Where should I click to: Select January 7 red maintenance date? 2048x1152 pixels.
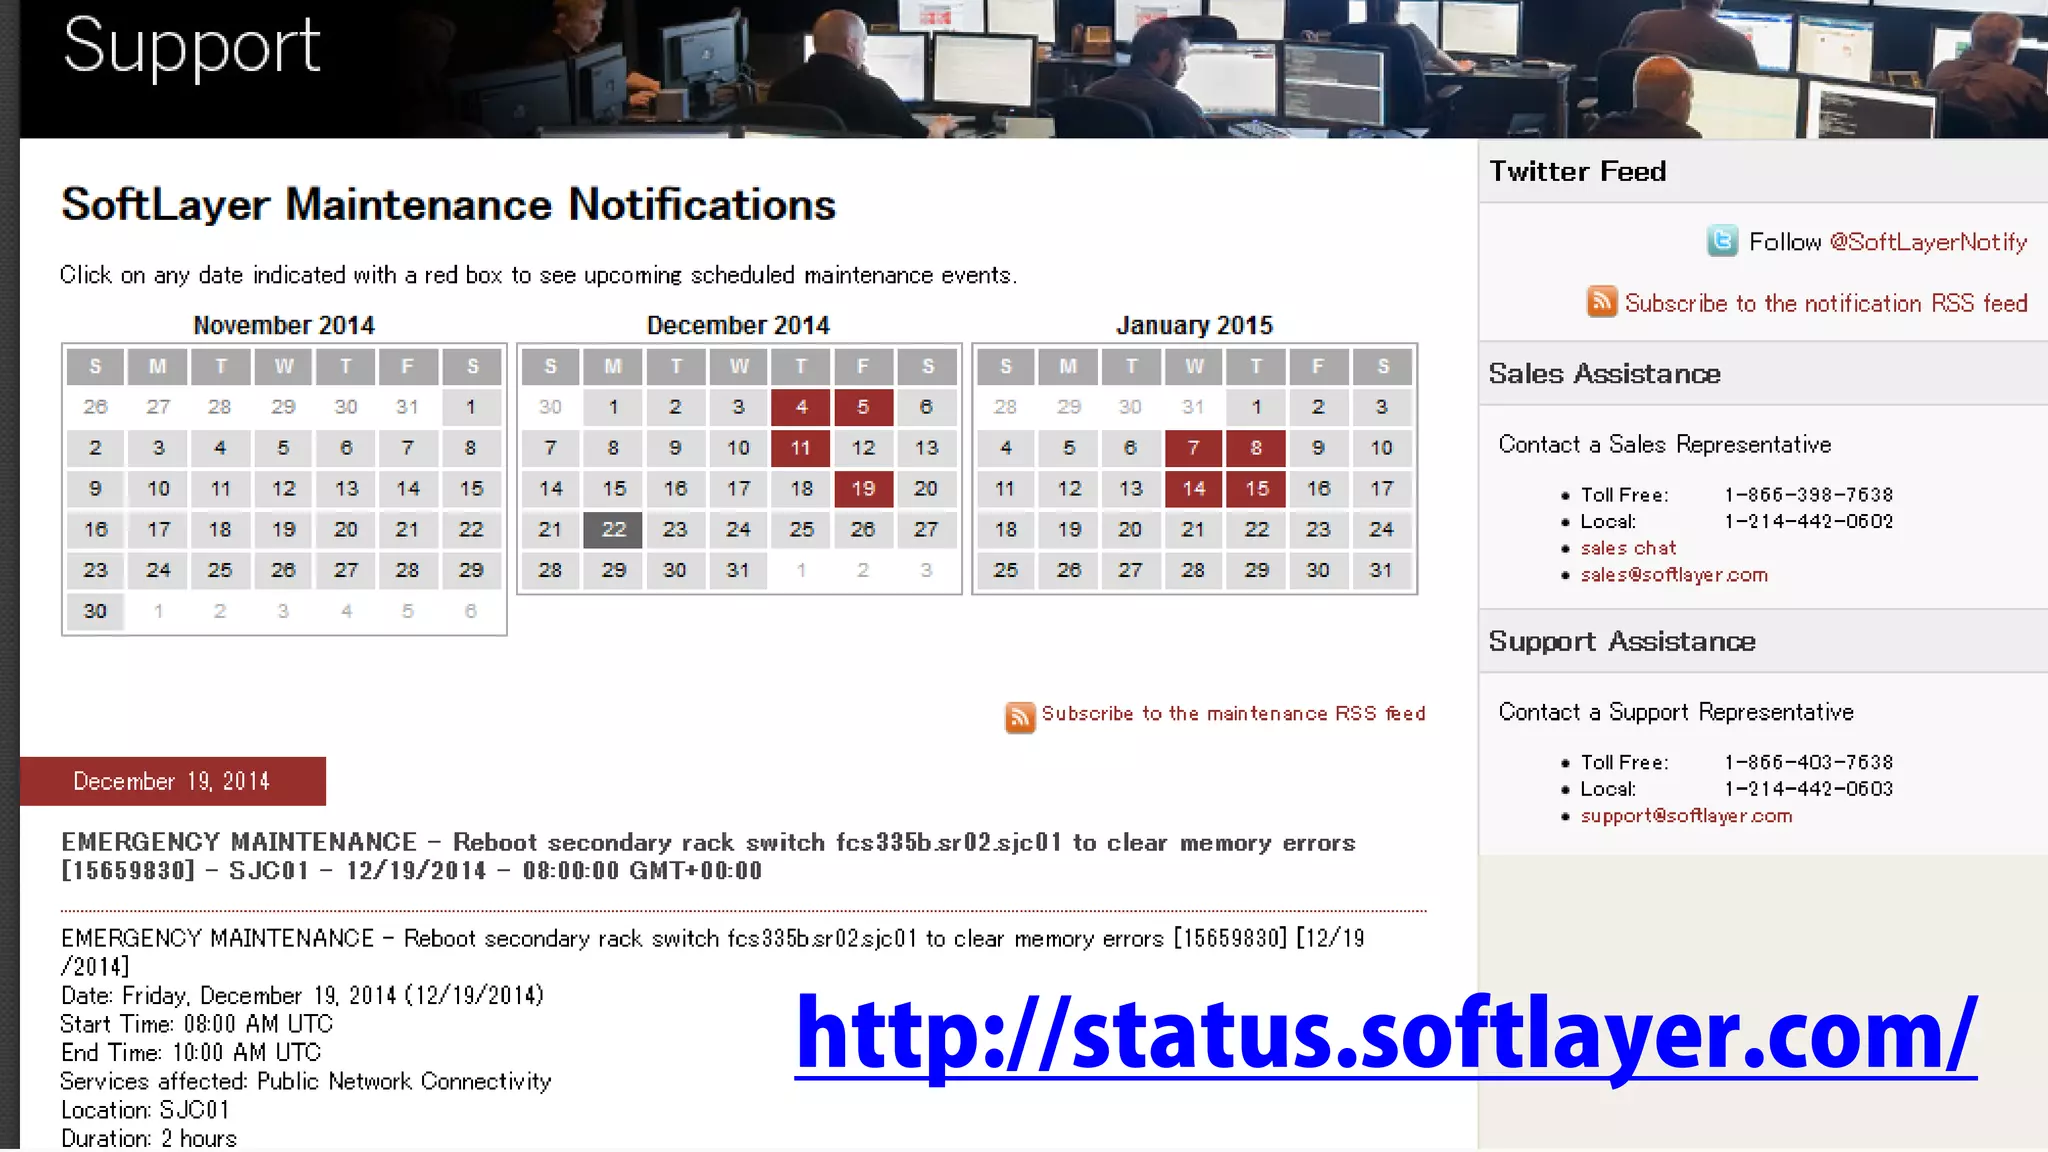click(1194, 448)
